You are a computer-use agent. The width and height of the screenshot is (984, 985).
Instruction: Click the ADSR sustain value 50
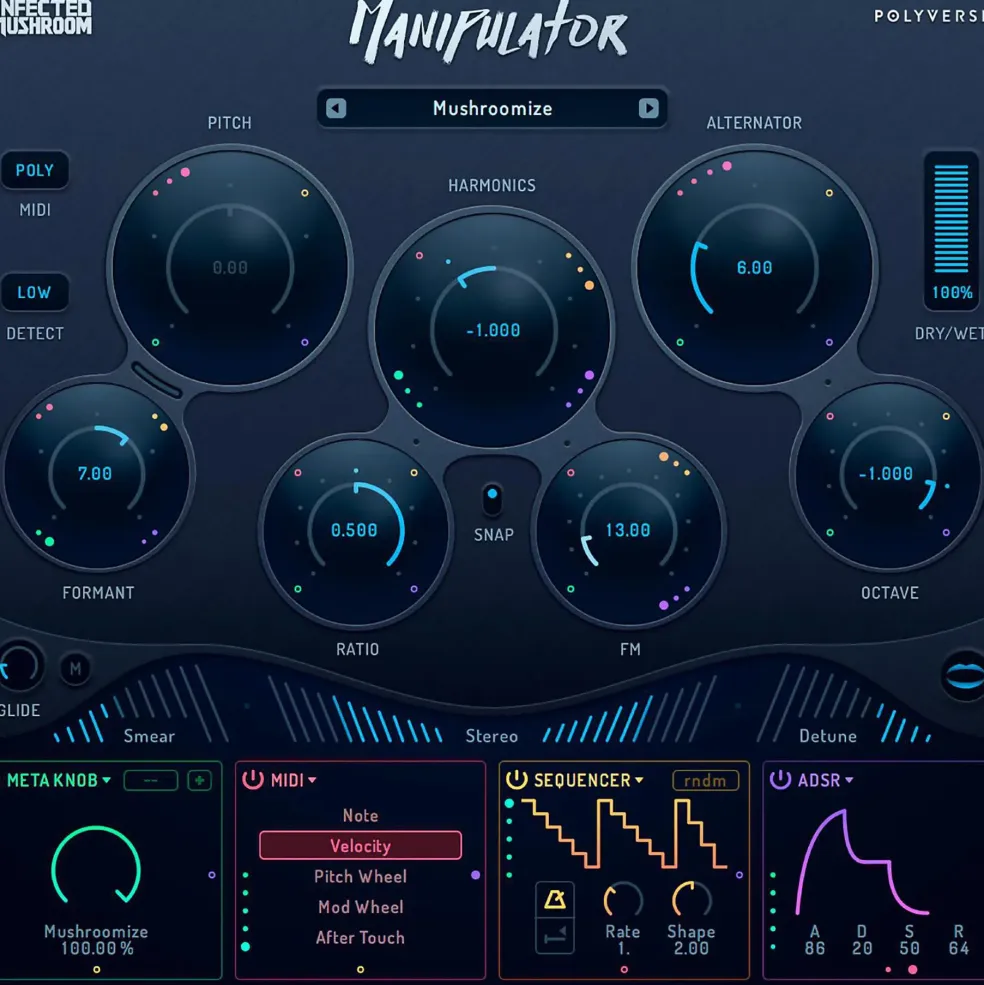[909, 948]
